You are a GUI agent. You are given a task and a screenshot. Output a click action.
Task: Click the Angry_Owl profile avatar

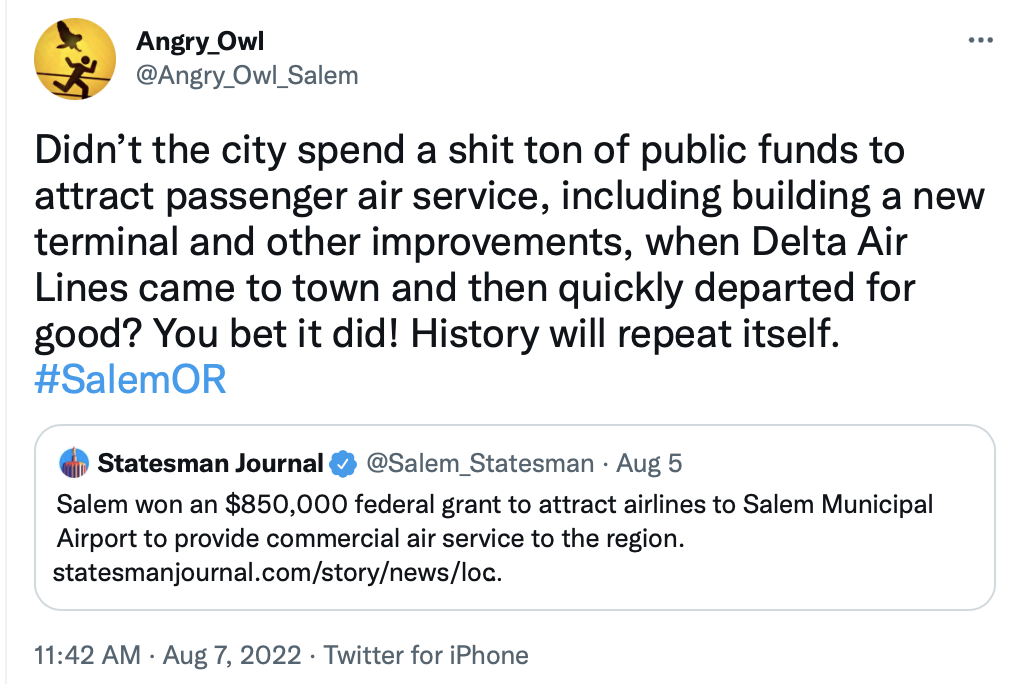(73, 58)
